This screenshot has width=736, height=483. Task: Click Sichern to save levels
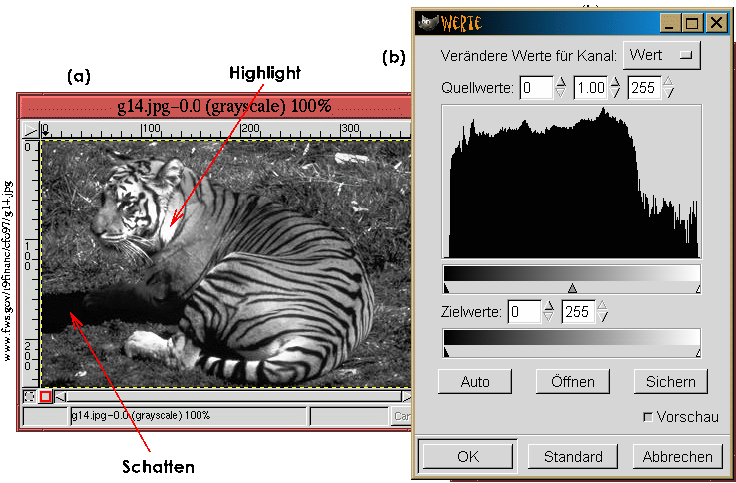(x=670, y=381)
